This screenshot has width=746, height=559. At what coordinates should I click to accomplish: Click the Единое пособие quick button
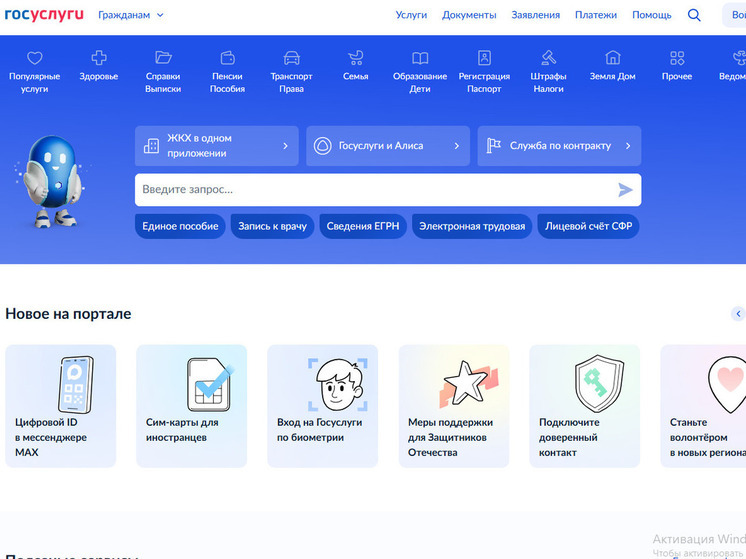tap(180, 226)
